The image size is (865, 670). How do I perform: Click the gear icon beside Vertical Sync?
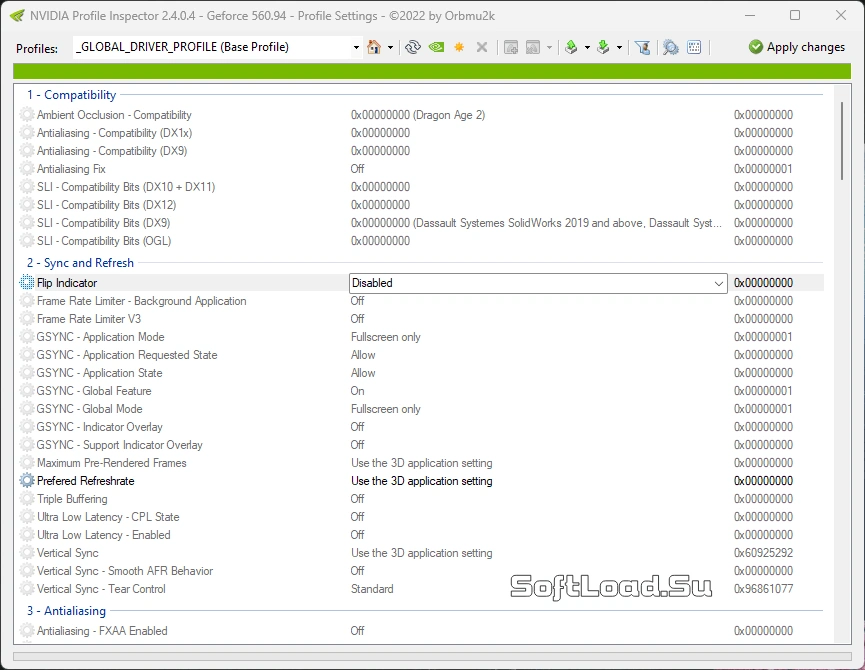coord(27,553)
